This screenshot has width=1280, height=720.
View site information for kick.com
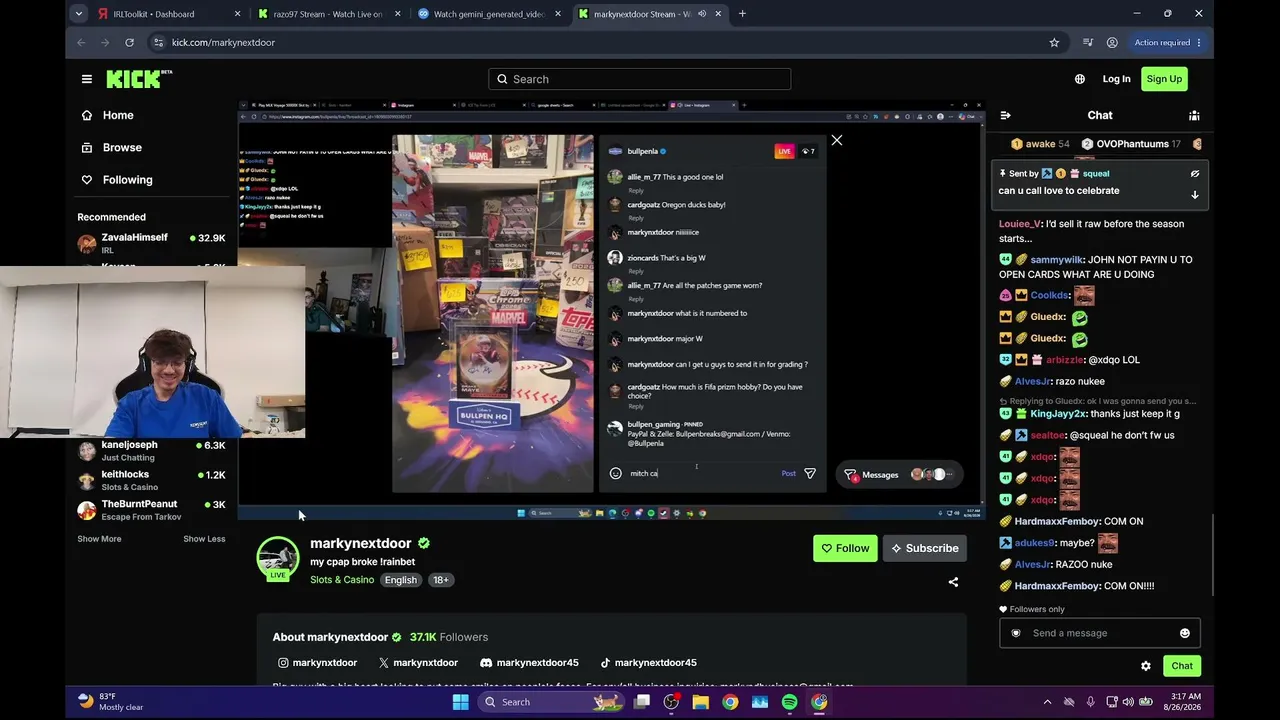click(158, 43)
